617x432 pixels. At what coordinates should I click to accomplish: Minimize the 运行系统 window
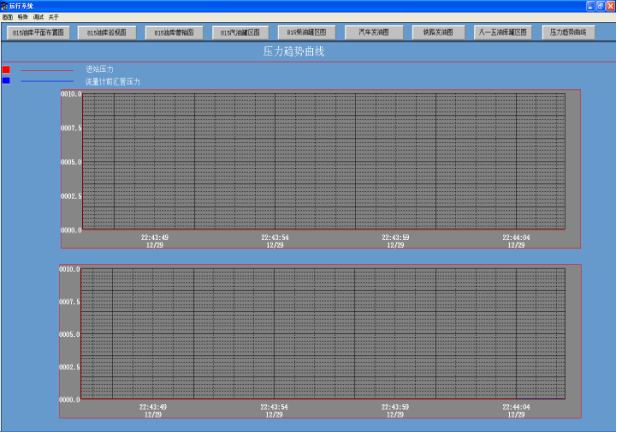point(589,6)
